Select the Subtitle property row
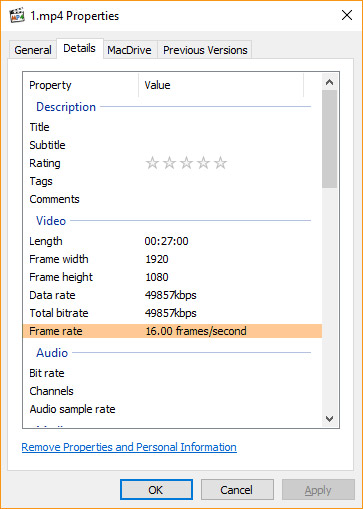363x509 pixels. 172,145
